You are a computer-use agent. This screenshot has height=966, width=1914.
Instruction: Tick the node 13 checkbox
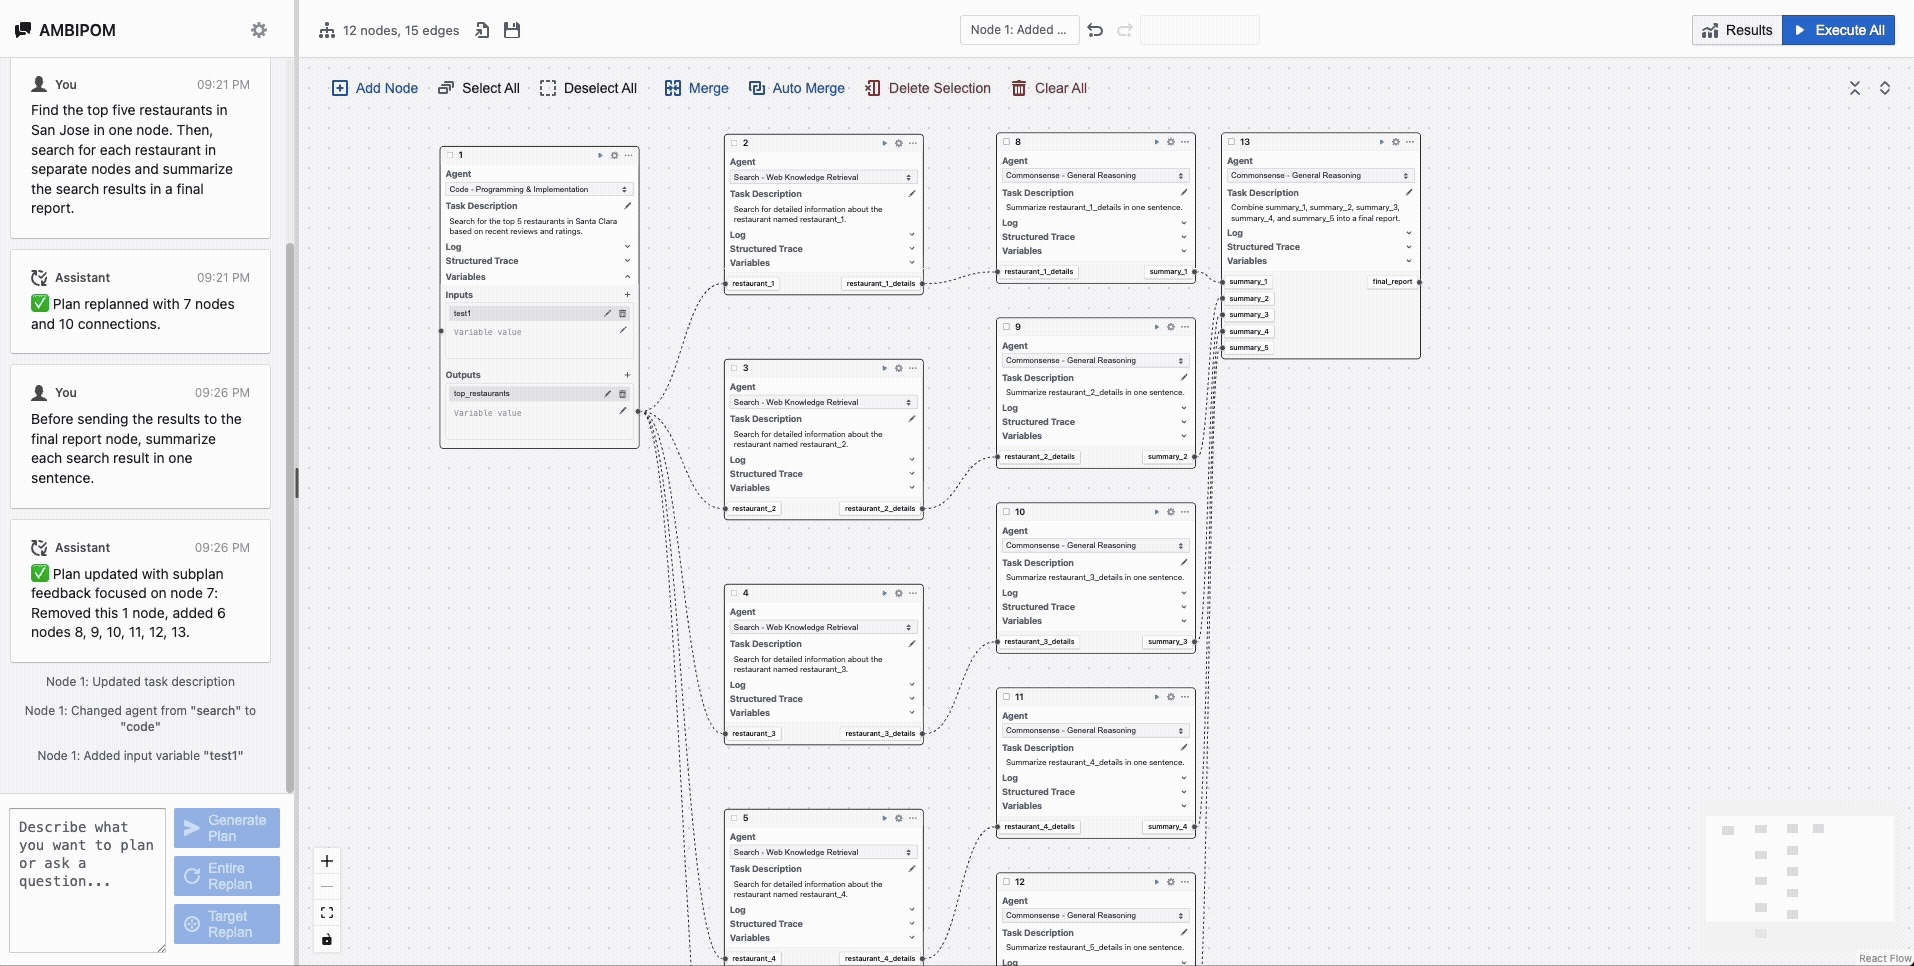coord(1232,142)
